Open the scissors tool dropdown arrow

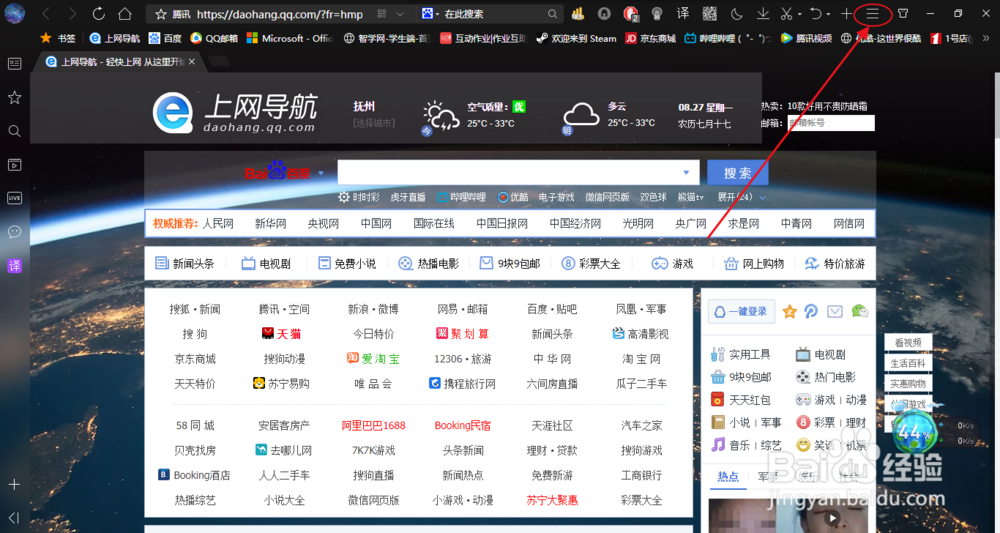click(x=799, y=14)
